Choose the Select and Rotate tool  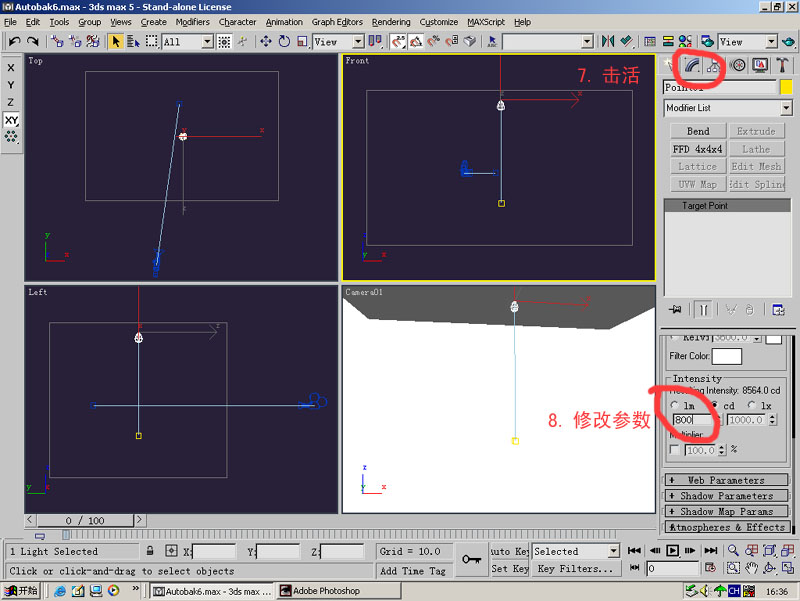pos(284,41)
